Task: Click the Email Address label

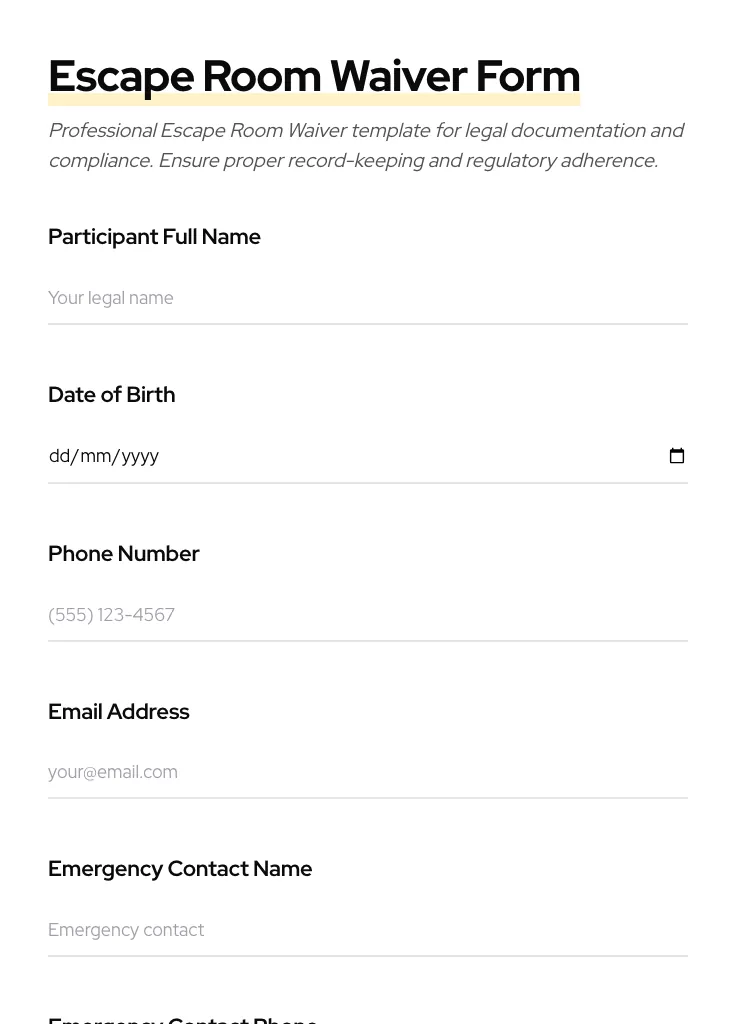Action: coord(118,711)
